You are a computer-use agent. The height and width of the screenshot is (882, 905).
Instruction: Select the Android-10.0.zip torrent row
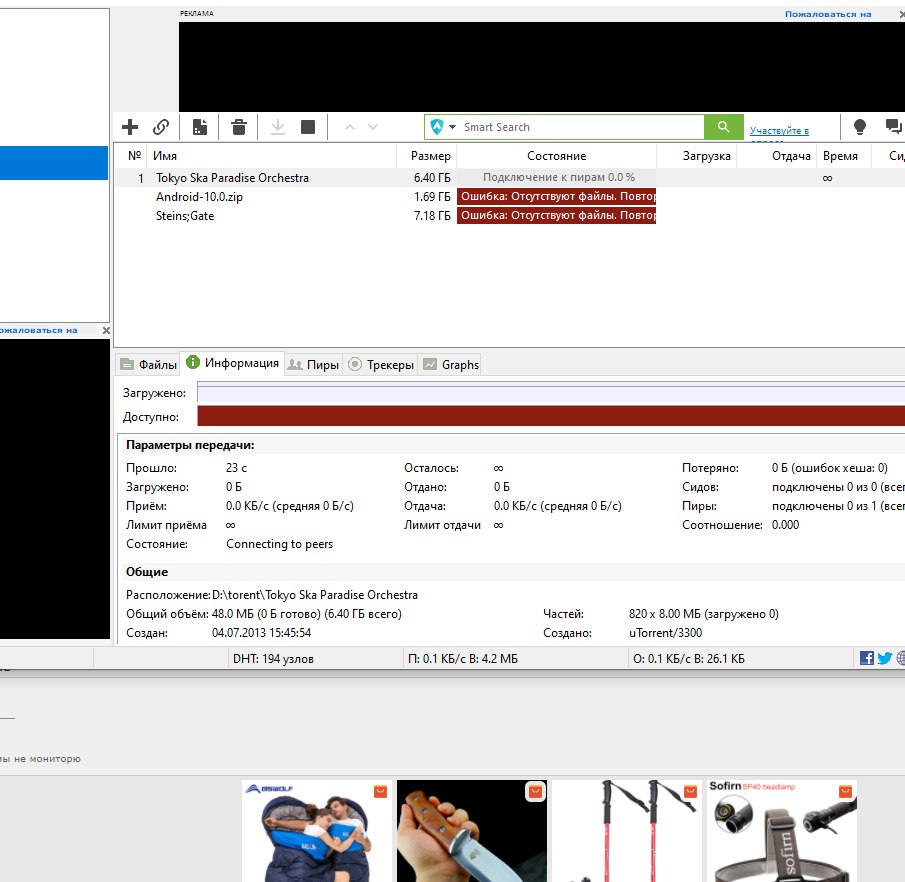tap(199, 197)
